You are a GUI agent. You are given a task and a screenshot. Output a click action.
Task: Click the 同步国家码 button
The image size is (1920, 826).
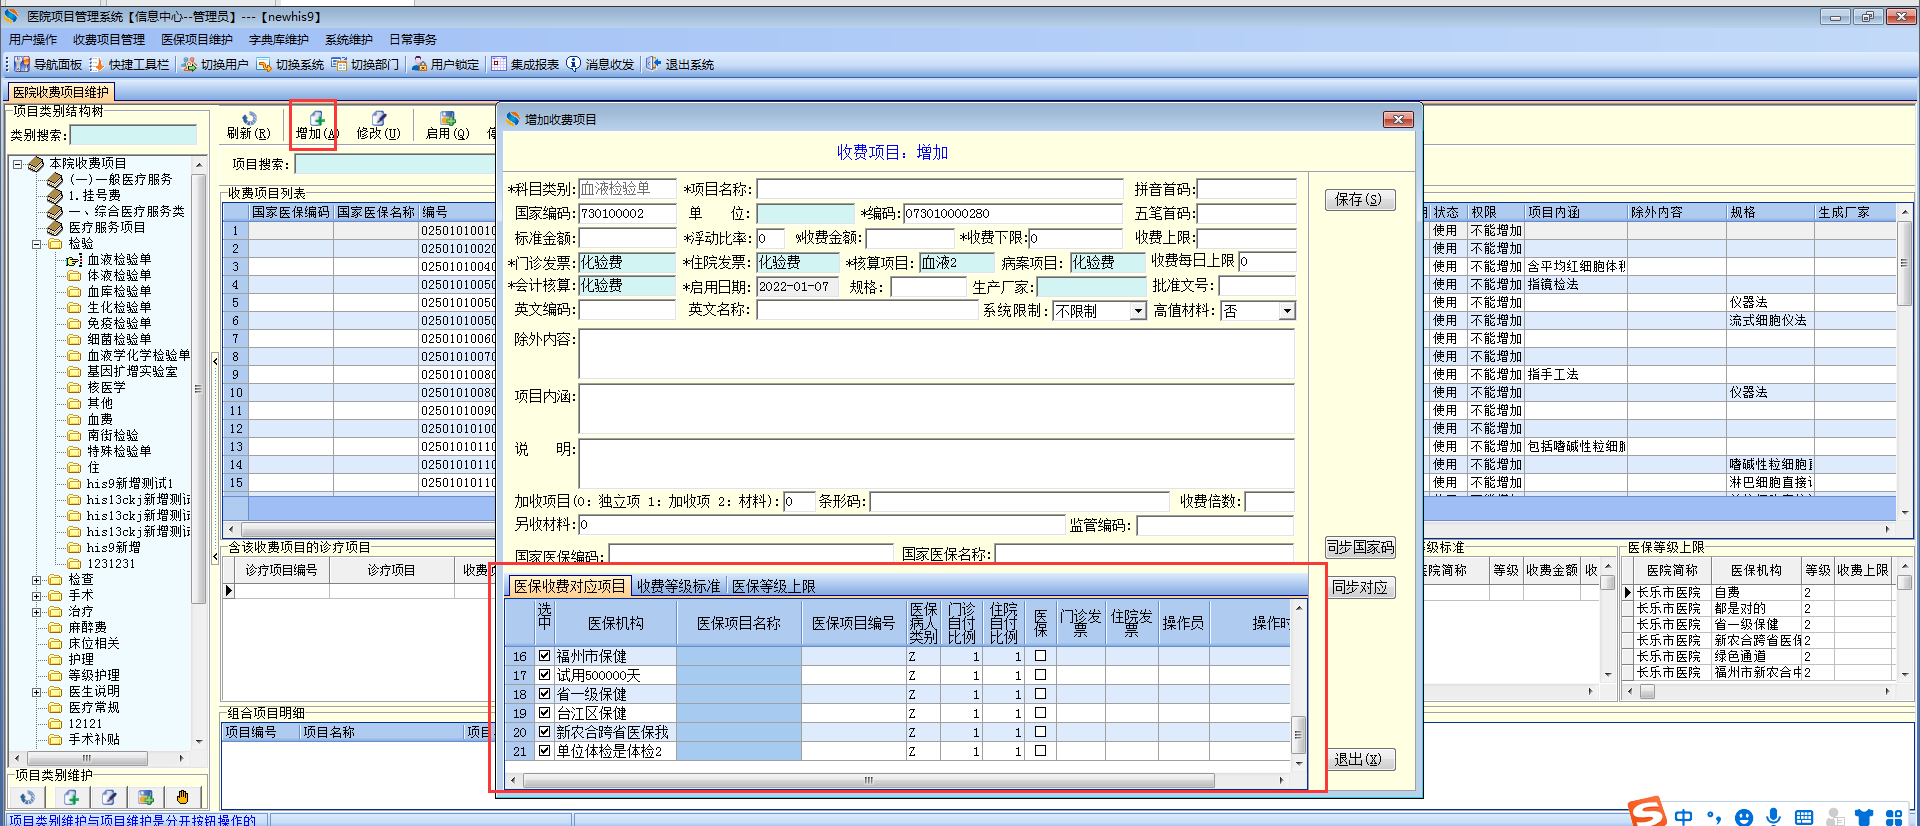[x=1360, y=547]
